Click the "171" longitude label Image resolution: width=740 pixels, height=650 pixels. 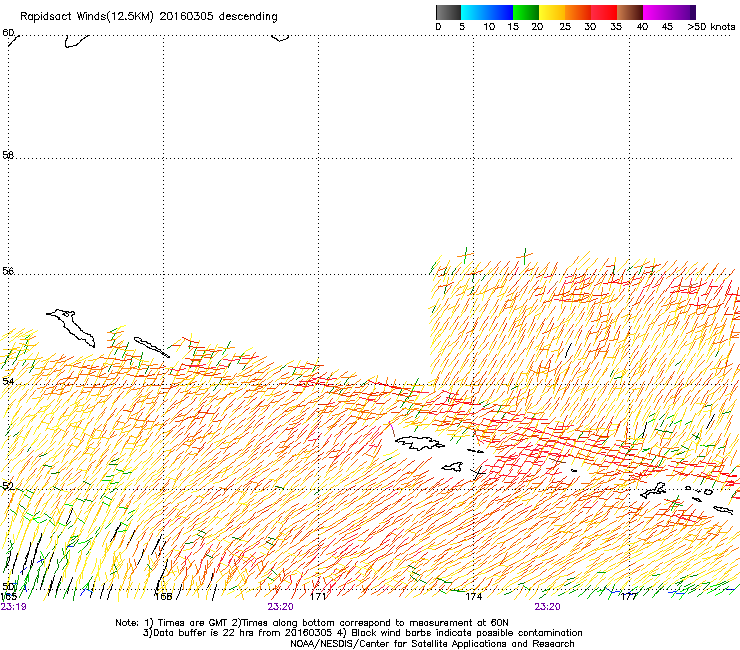pyautogui.click(x=318, y=597)
